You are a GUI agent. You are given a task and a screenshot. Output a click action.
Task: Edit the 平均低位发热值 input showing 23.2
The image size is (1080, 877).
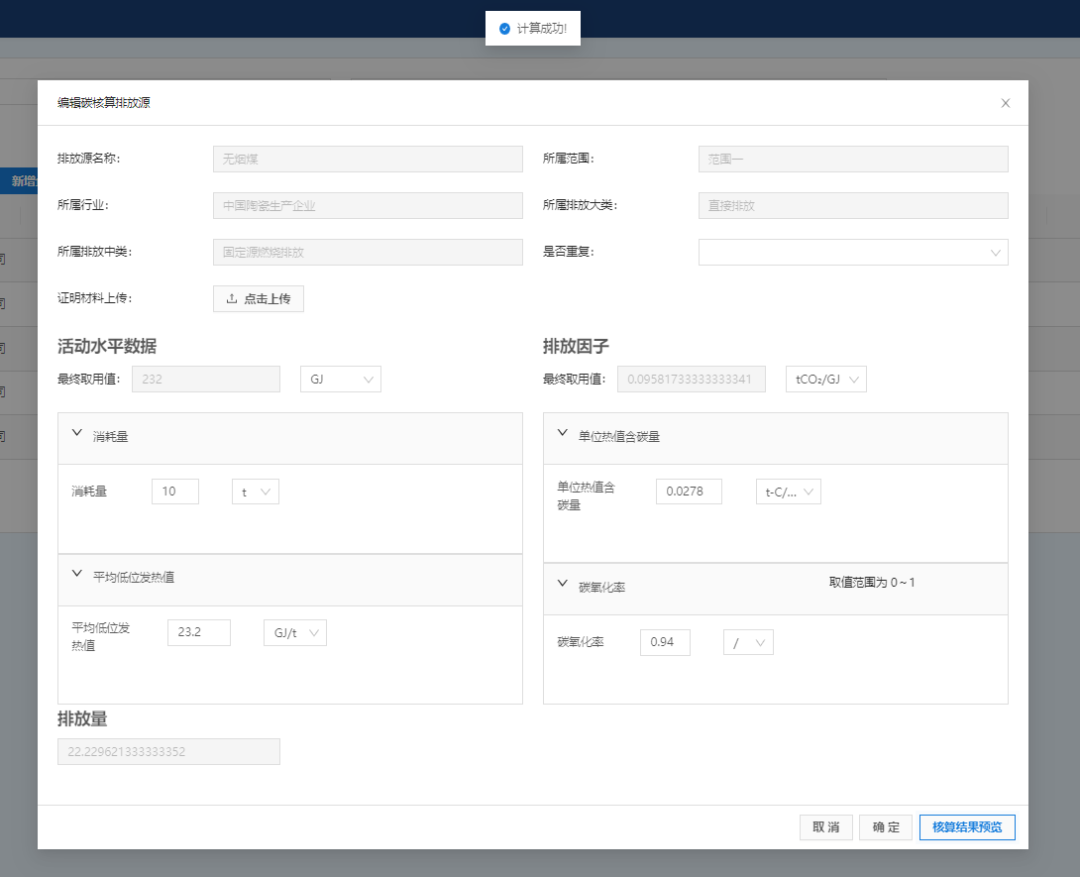(198, 632)
